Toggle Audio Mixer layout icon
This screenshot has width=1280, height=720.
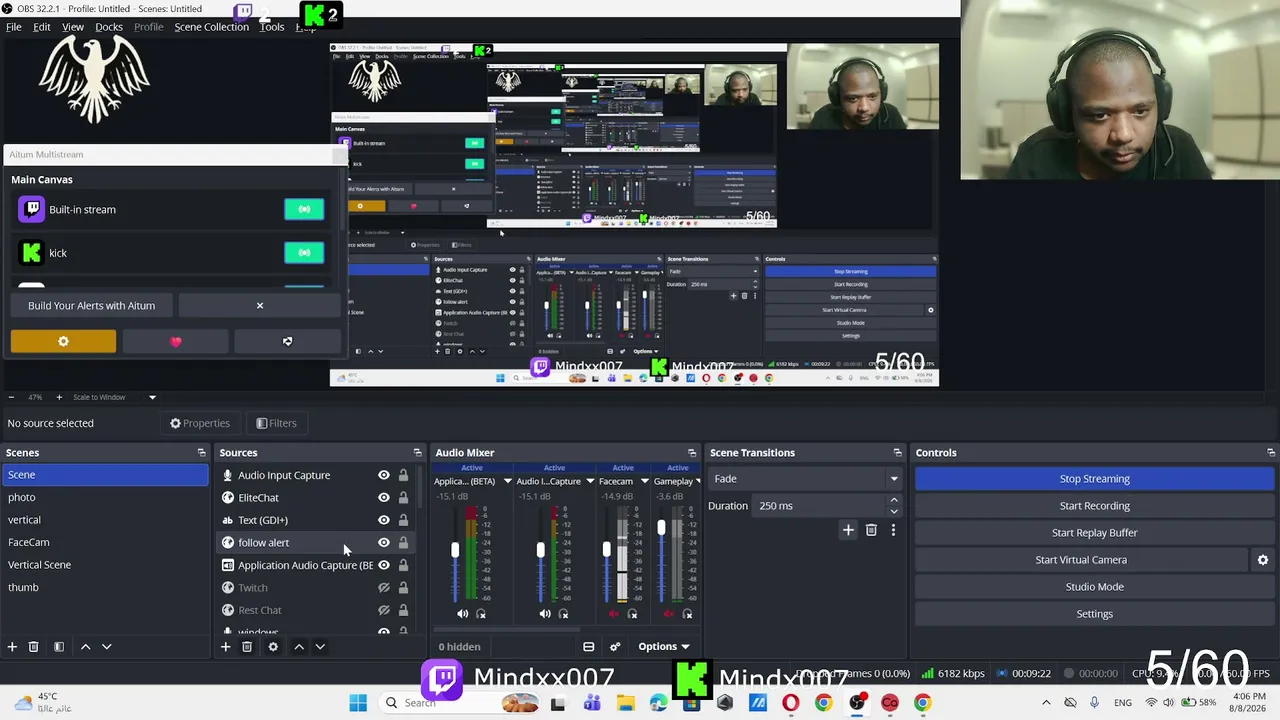[589, 647]
